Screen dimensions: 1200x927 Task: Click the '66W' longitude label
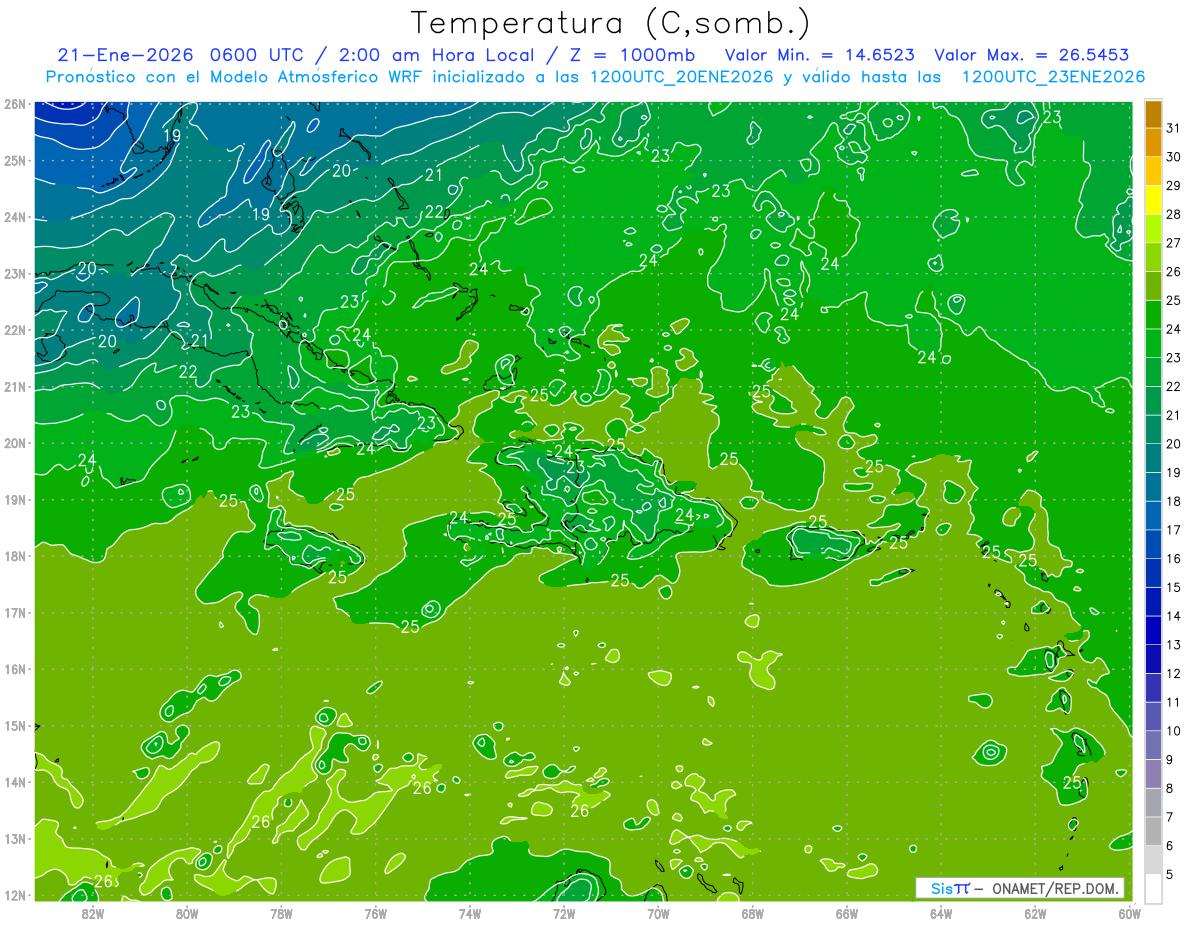846,914
